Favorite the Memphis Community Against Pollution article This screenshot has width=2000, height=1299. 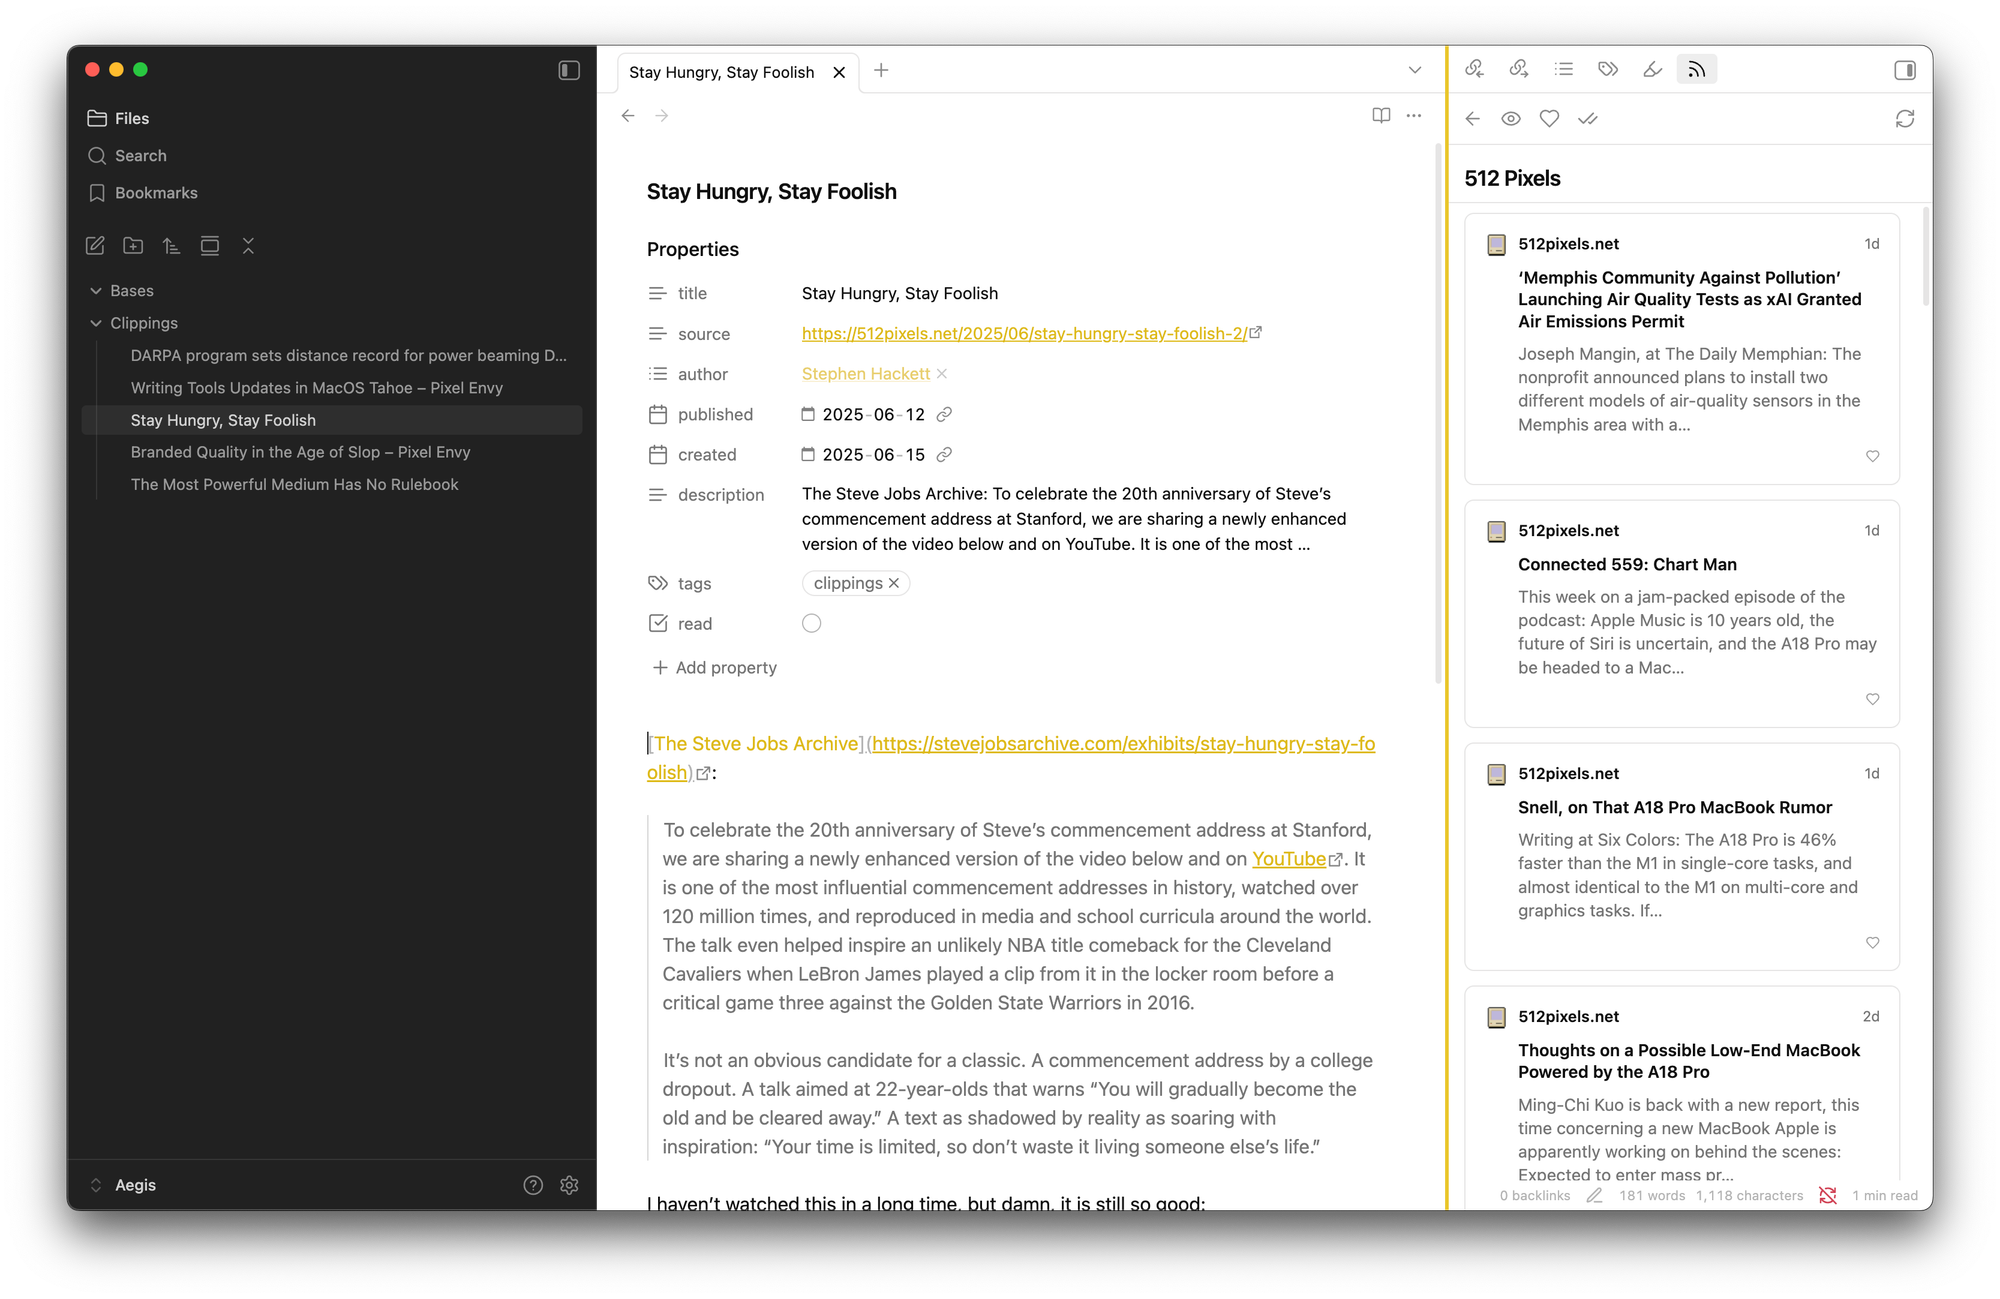click(x=1873, y=456)
